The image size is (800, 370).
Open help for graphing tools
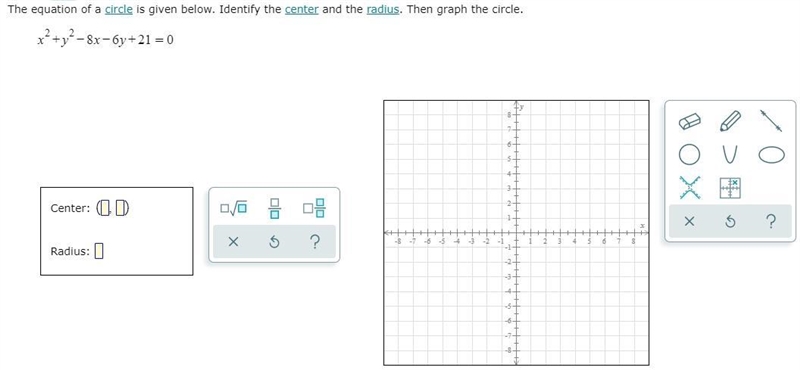771,221
